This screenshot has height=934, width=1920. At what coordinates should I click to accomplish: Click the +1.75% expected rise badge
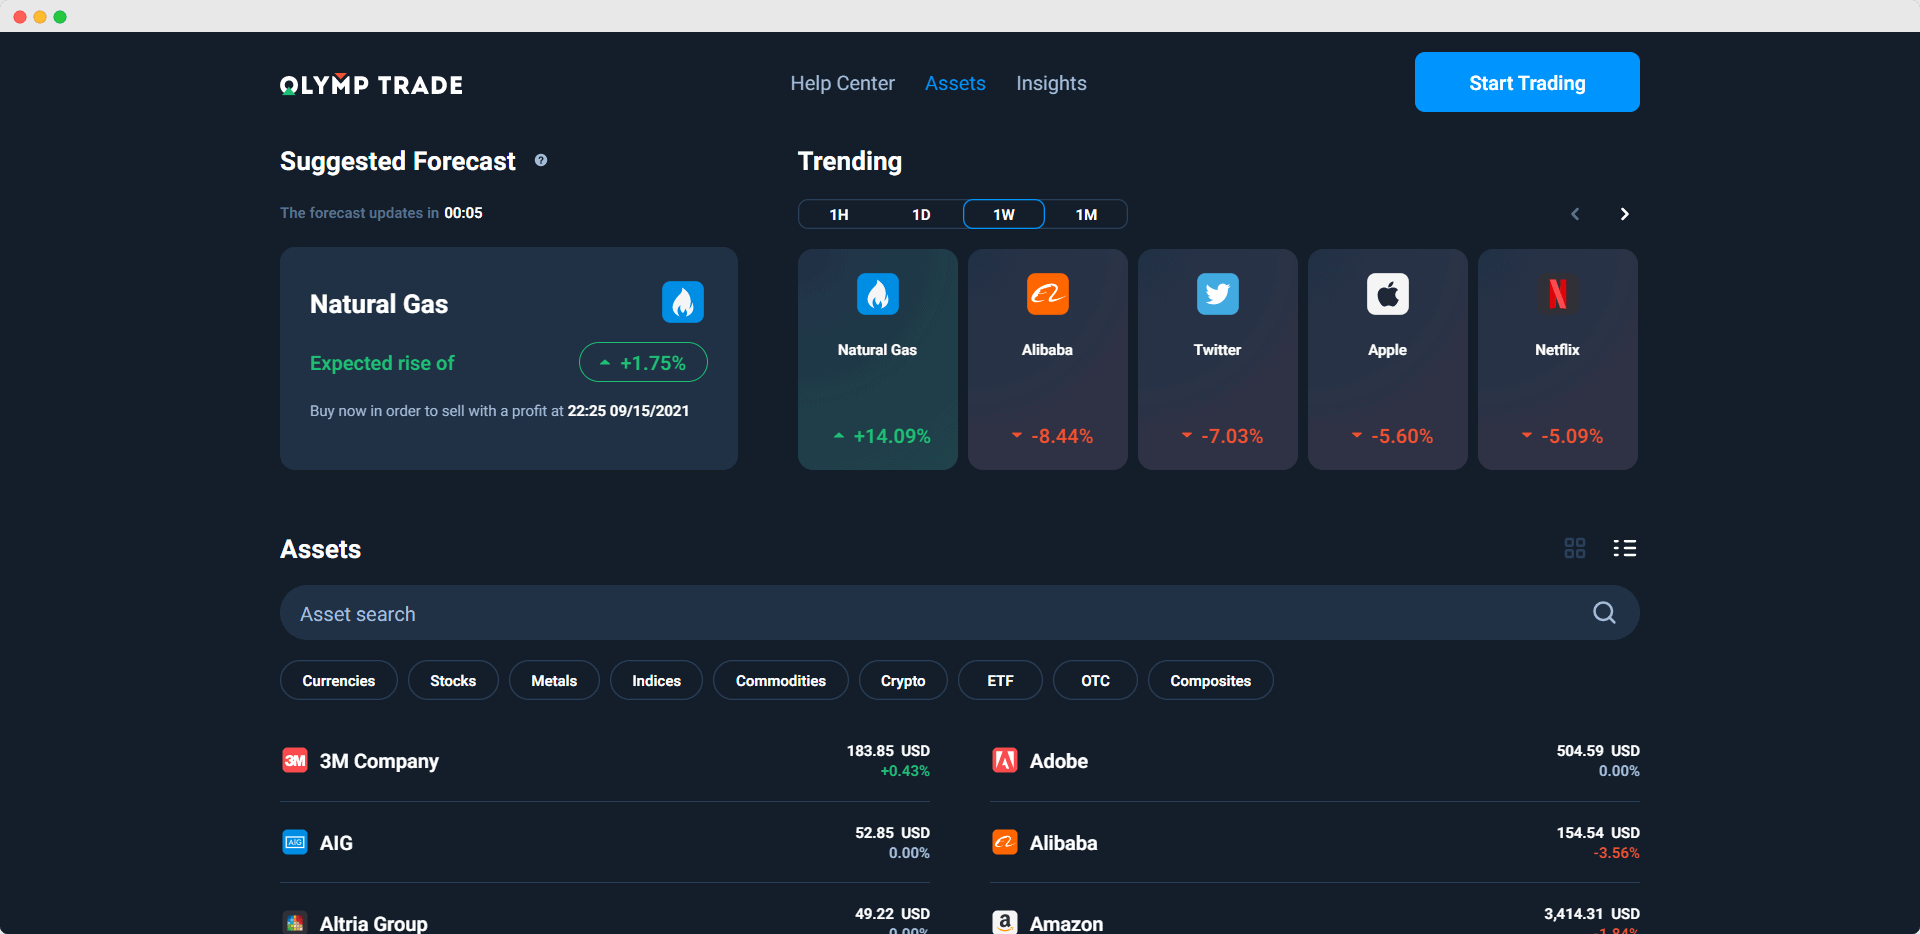(643, 362)
